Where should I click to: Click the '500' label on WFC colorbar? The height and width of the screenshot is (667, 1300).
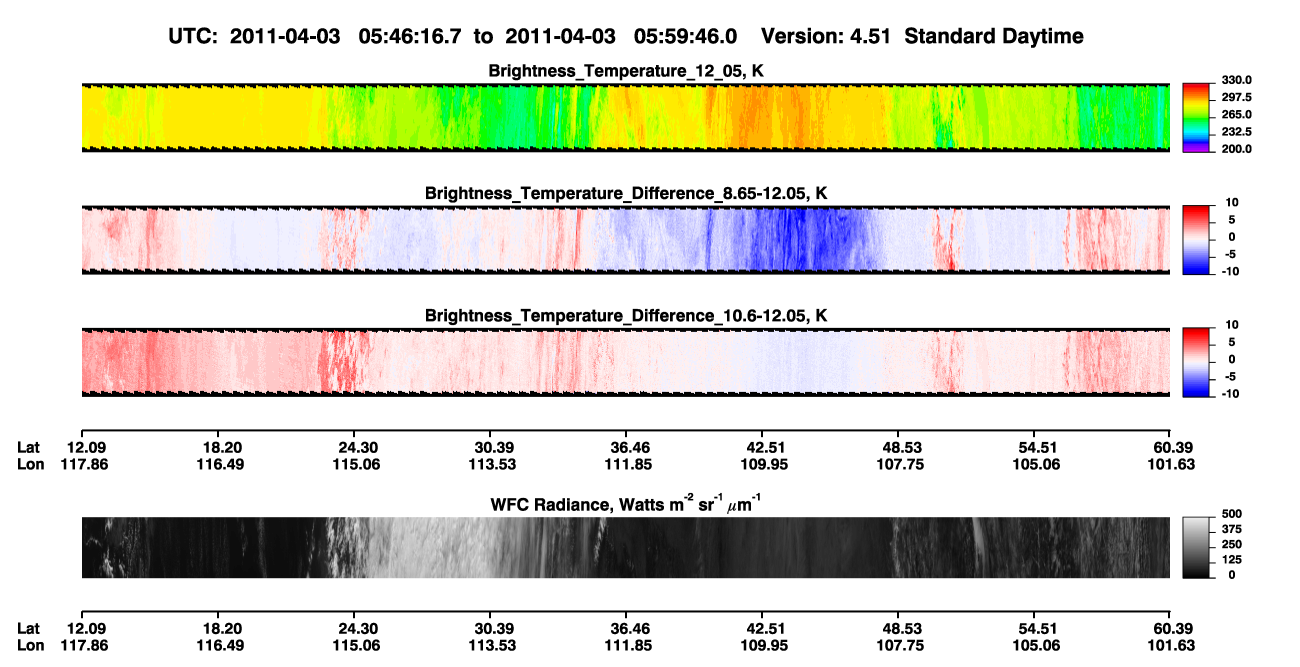[x=1231, y=515]
